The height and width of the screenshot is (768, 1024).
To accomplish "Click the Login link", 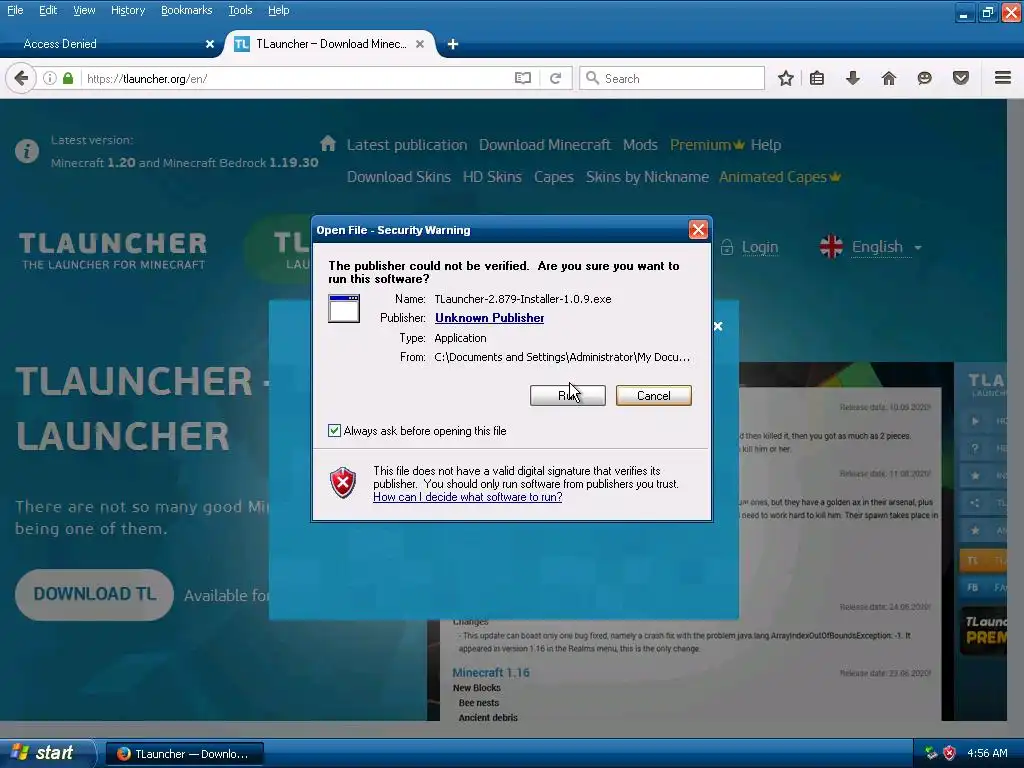I will coord(760,247).
